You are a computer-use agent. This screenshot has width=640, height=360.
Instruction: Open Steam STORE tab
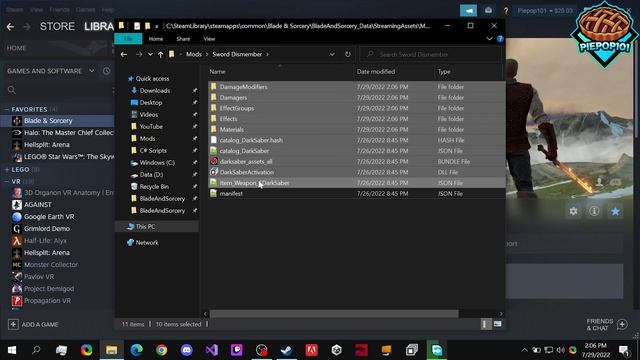(57, 27)
